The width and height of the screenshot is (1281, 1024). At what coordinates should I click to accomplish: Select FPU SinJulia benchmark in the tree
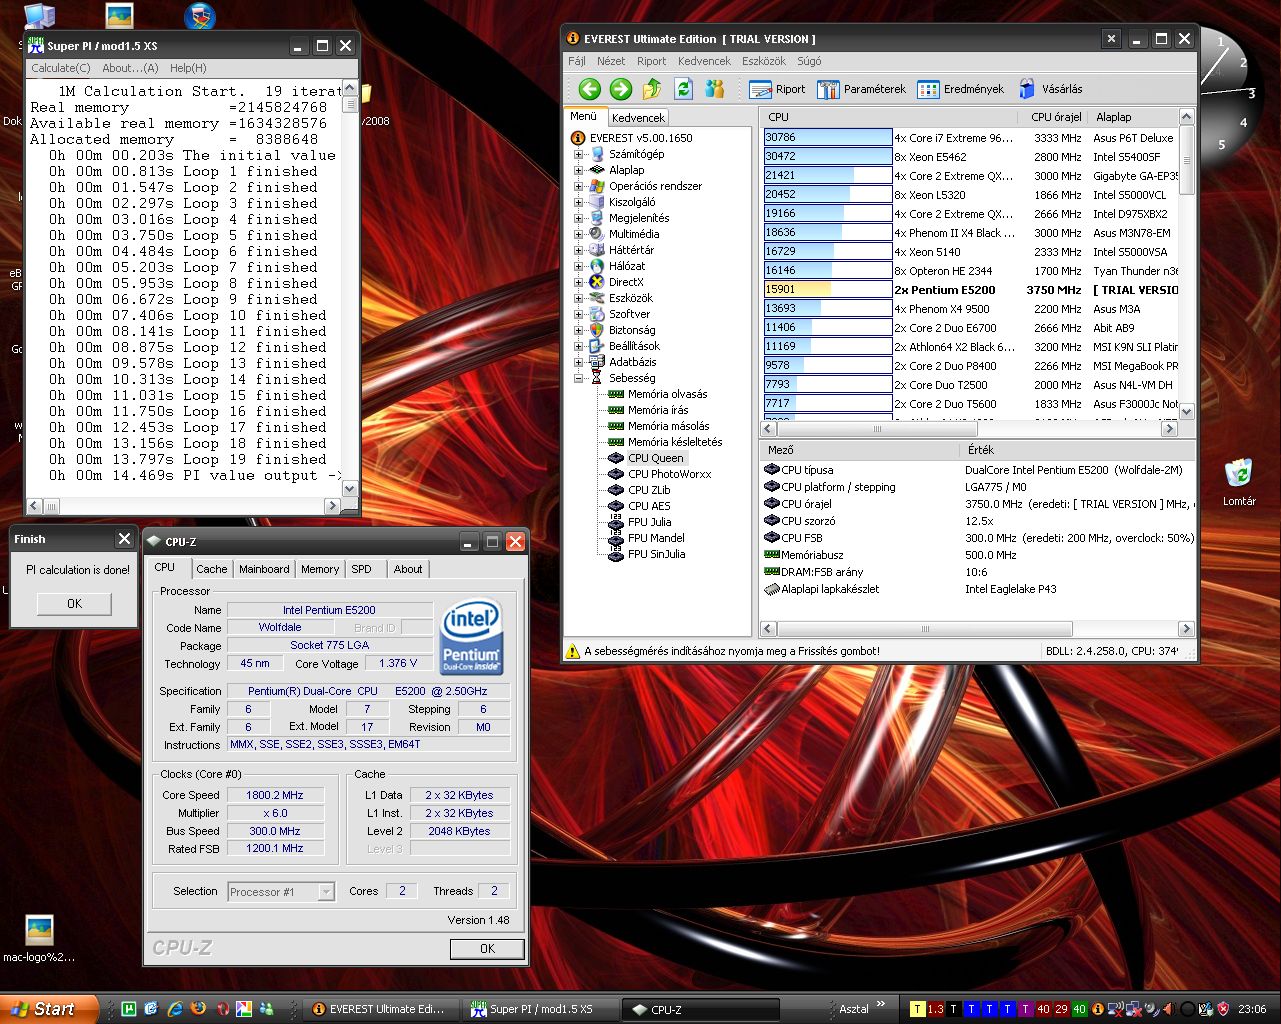pos(646,554)
